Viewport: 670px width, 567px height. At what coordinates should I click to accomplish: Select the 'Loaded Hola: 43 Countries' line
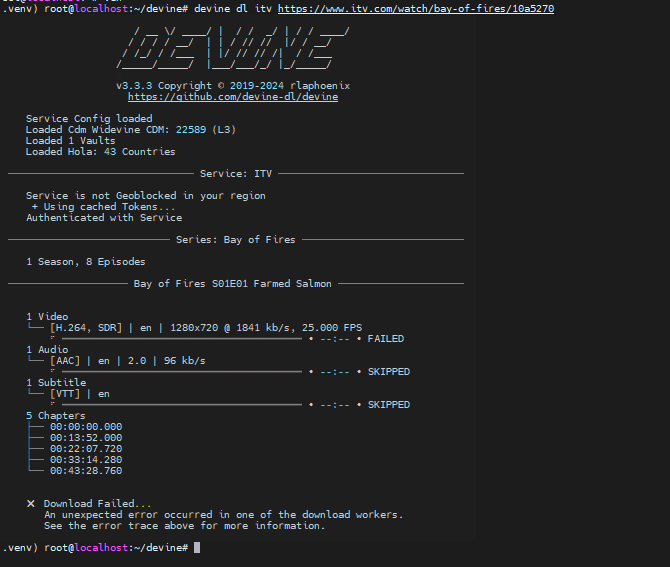tap(100, 152)
